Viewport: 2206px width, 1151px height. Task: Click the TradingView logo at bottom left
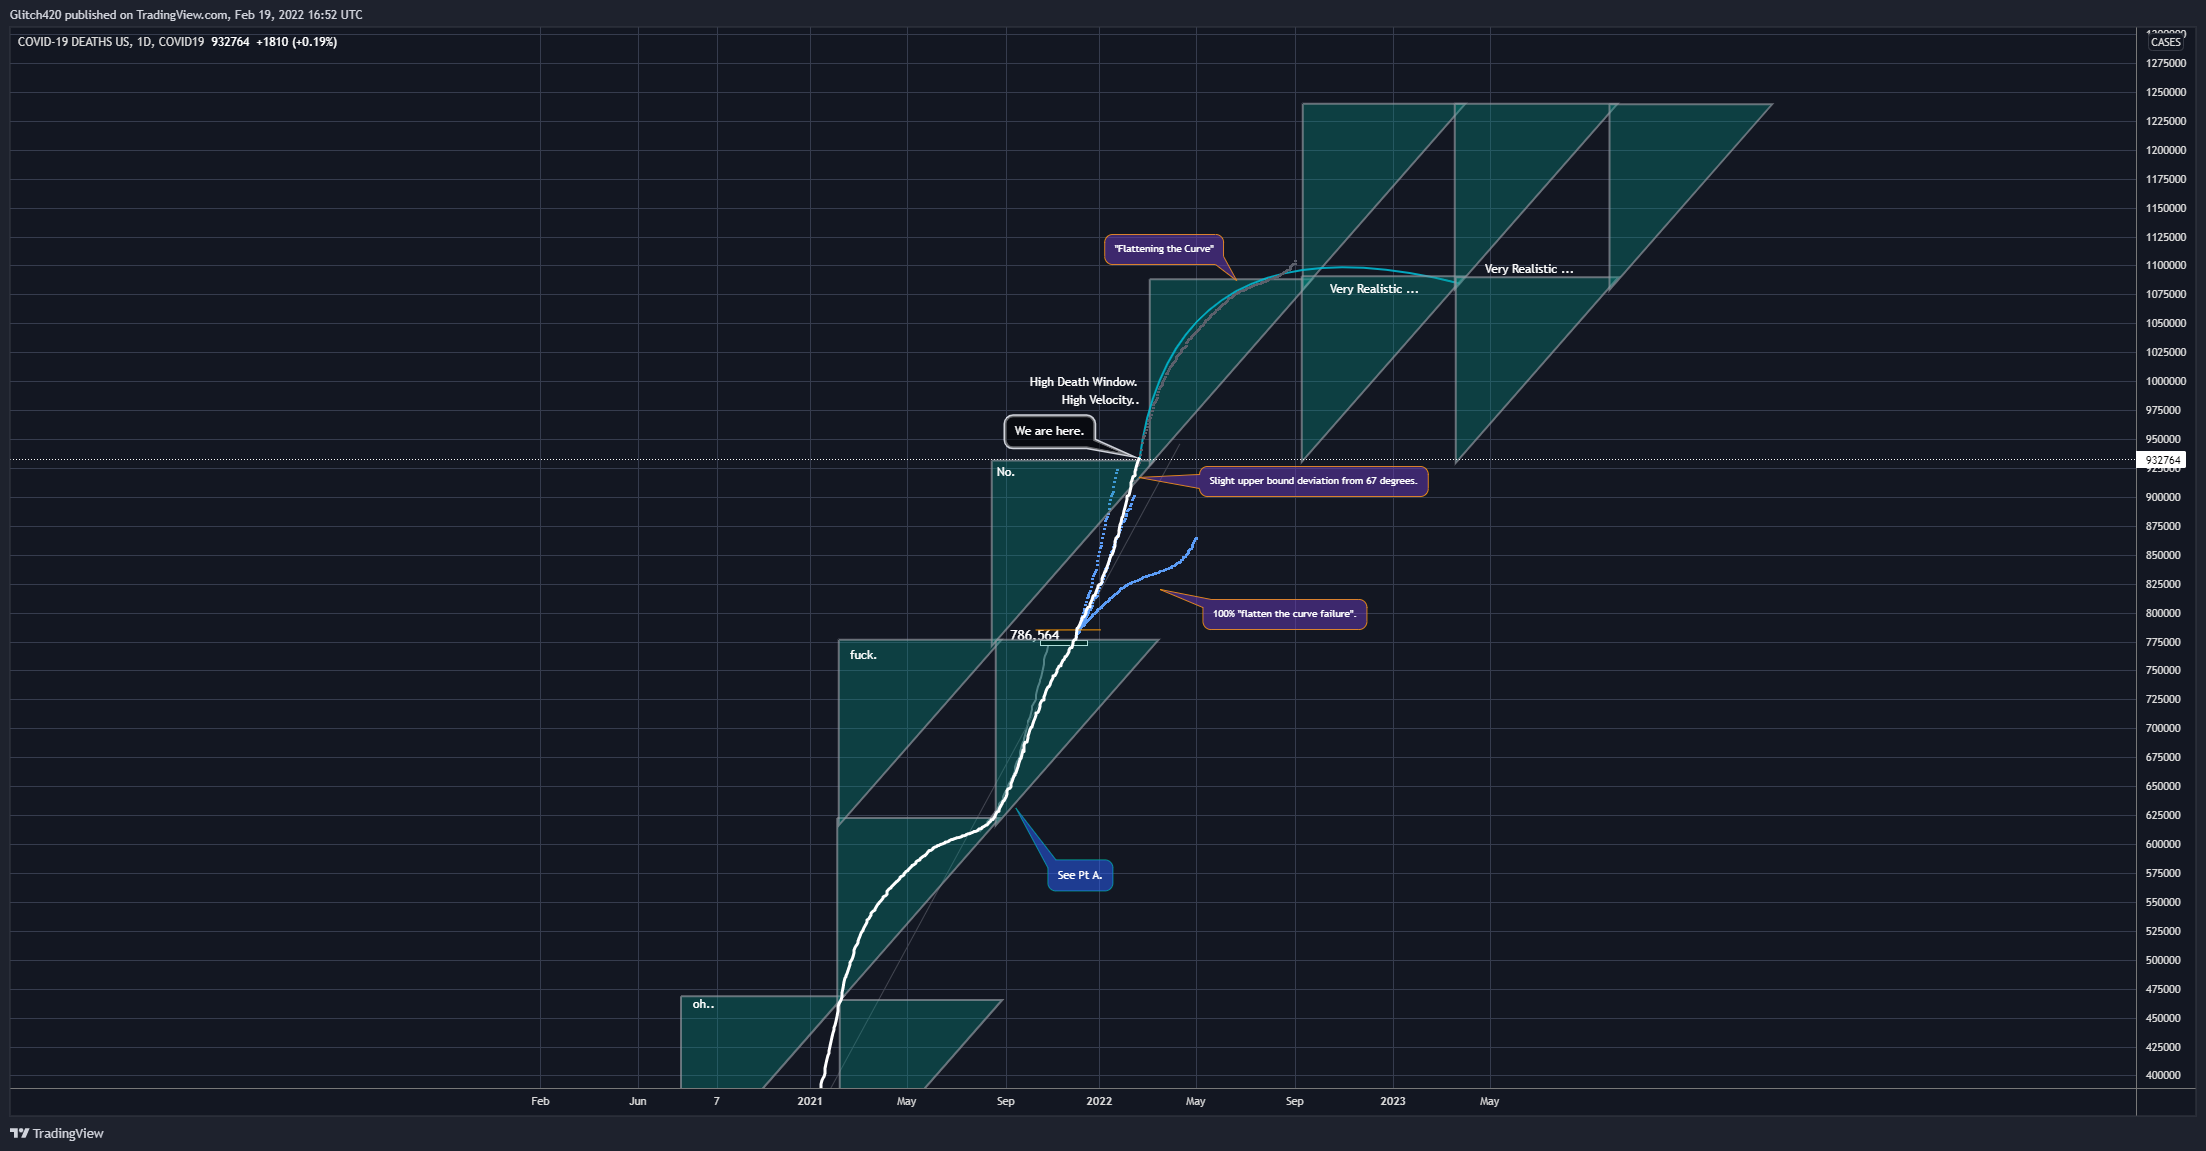point(57,1133)
